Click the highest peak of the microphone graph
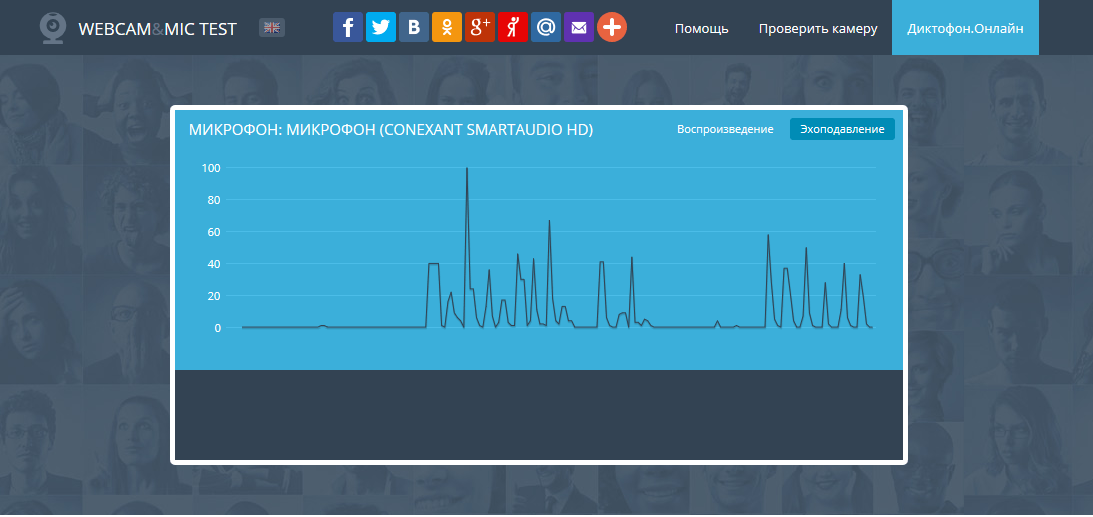1093x517 pixels. 467,170
